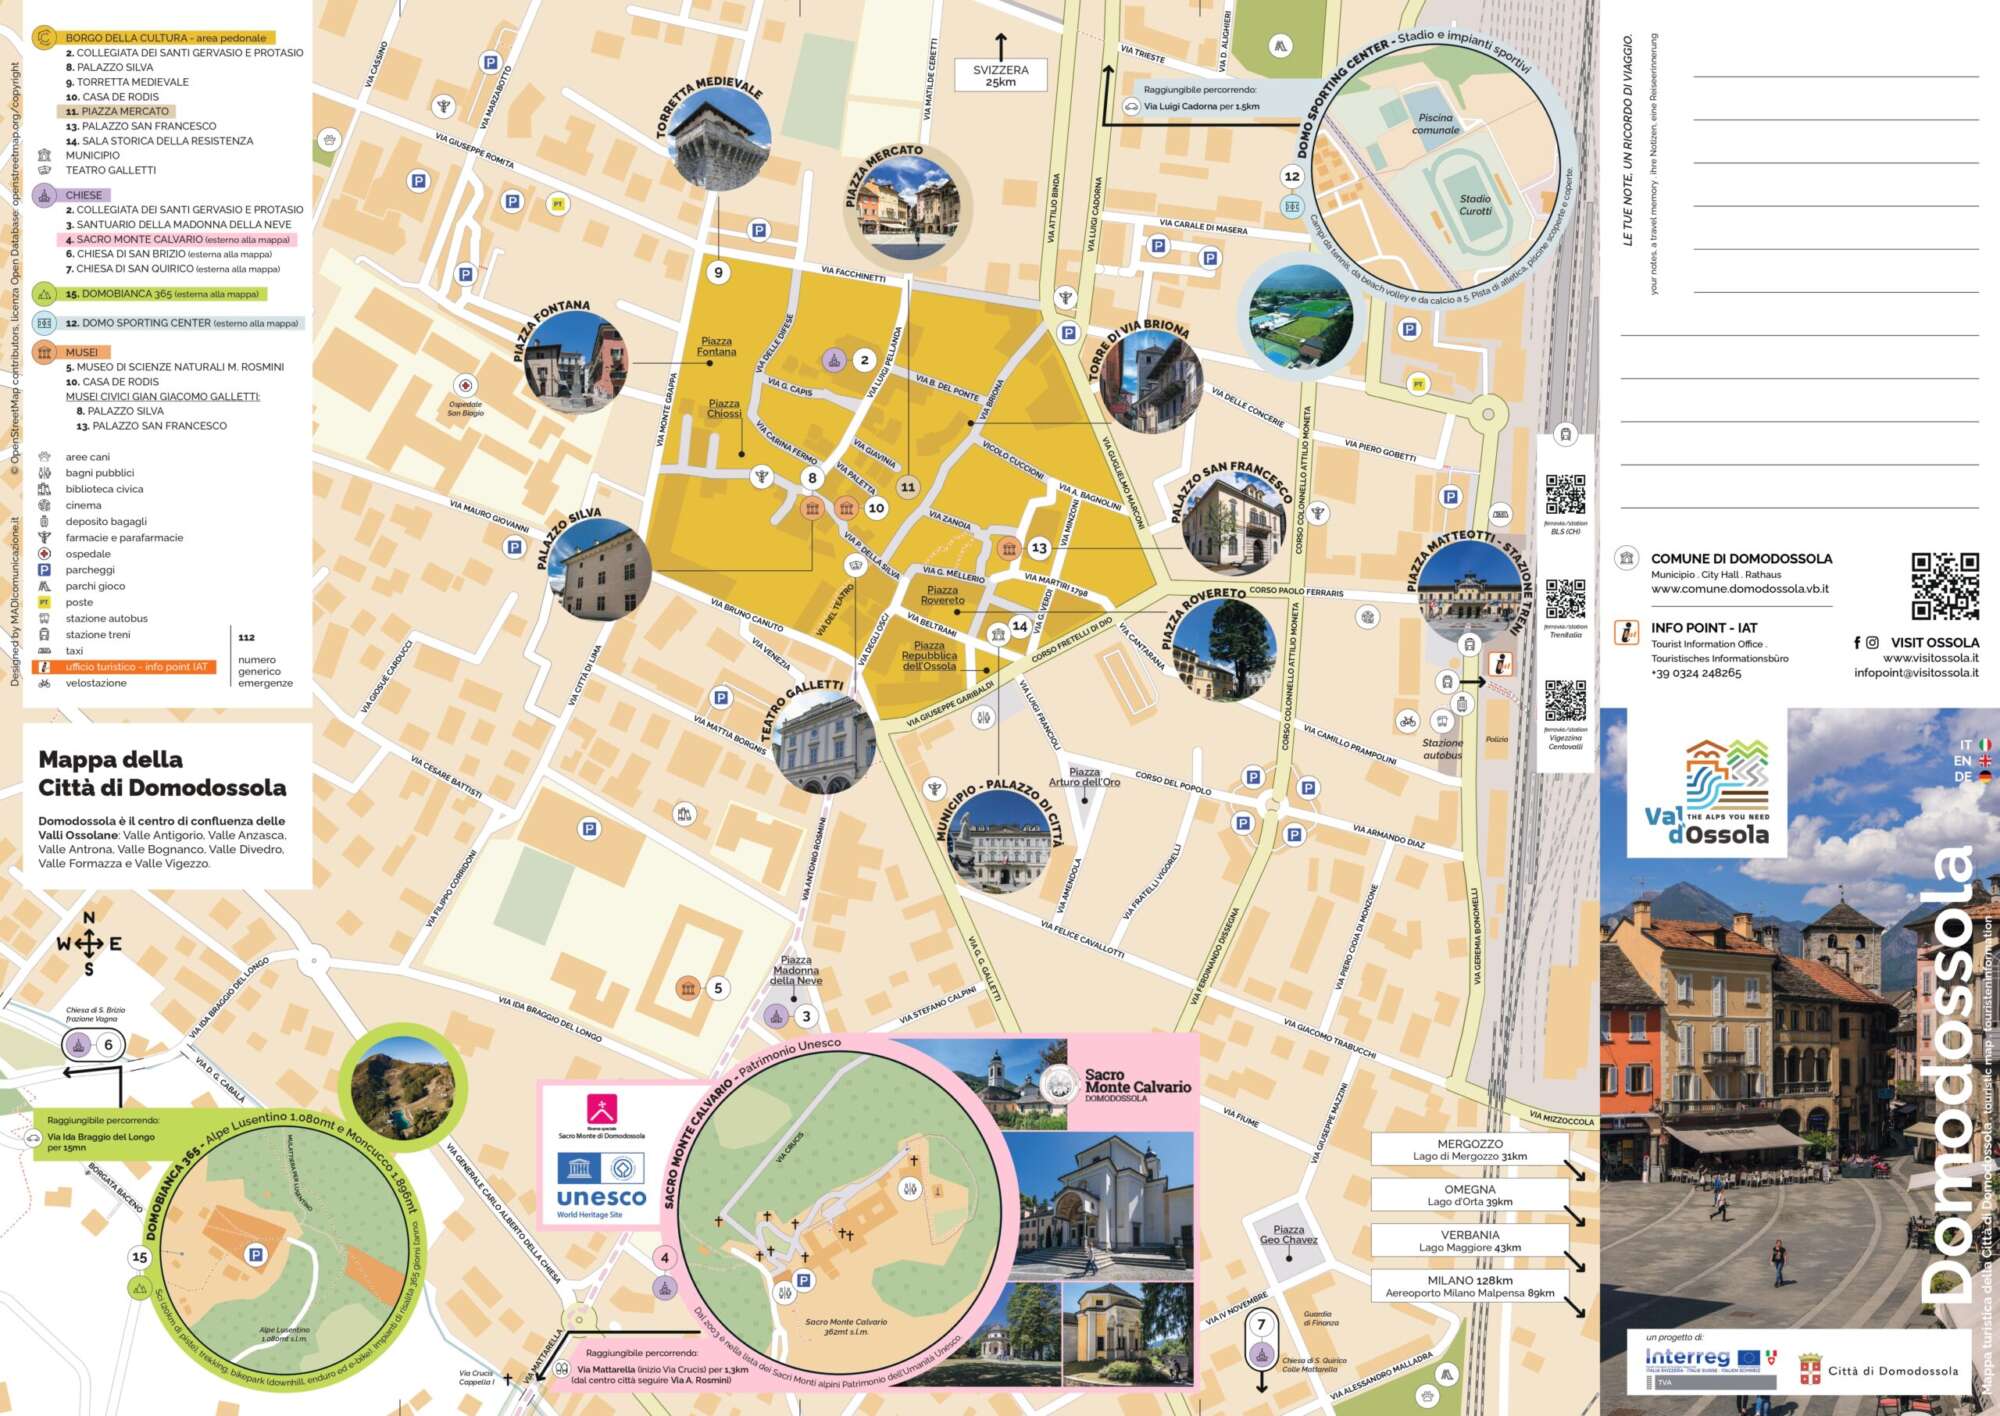Click the VERBANIA Lago Maggiore 43km box
The height and width of the screenshot is (1416, 2000).
point(1470,1241)
